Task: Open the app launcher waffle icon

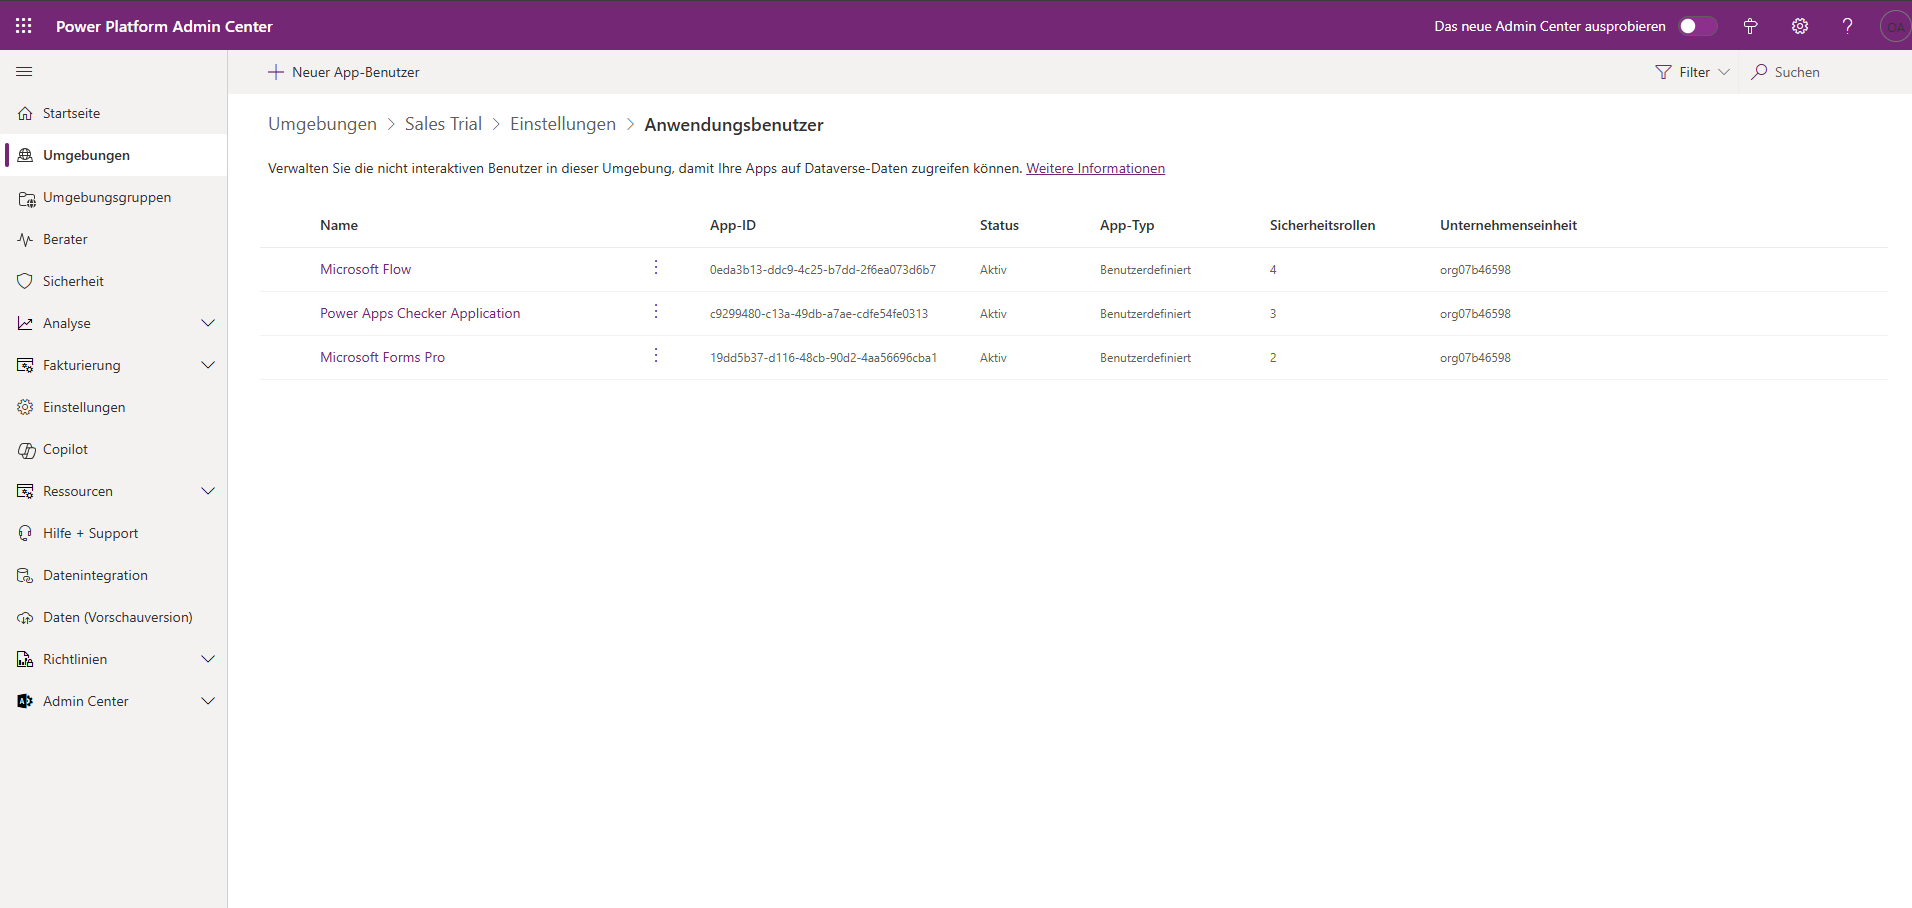Action: click(x=24, y=26)
